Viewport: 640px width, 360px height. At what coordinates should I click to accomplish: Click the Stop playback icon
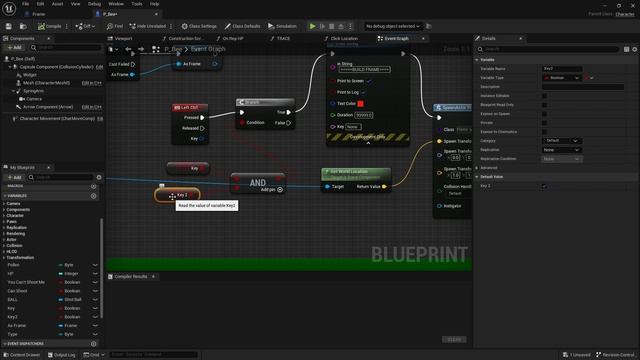click(x=331, y=26)
